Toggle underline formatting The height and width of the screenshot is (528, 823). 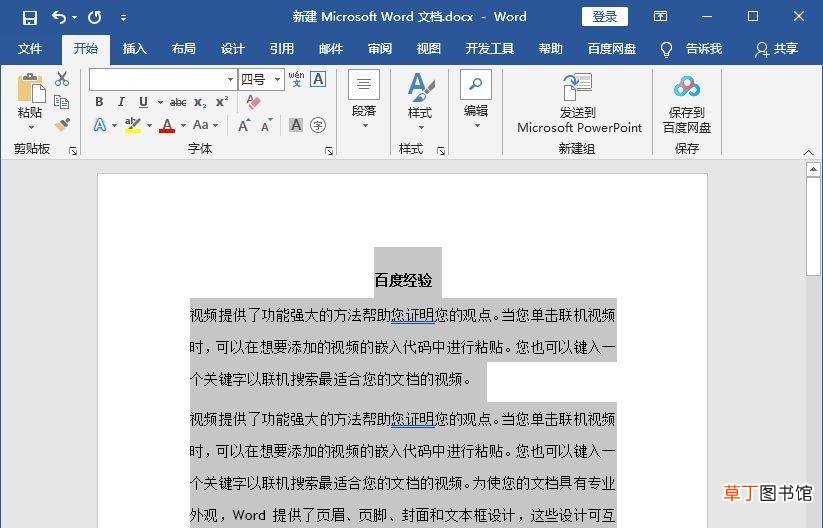click(143, 102)
